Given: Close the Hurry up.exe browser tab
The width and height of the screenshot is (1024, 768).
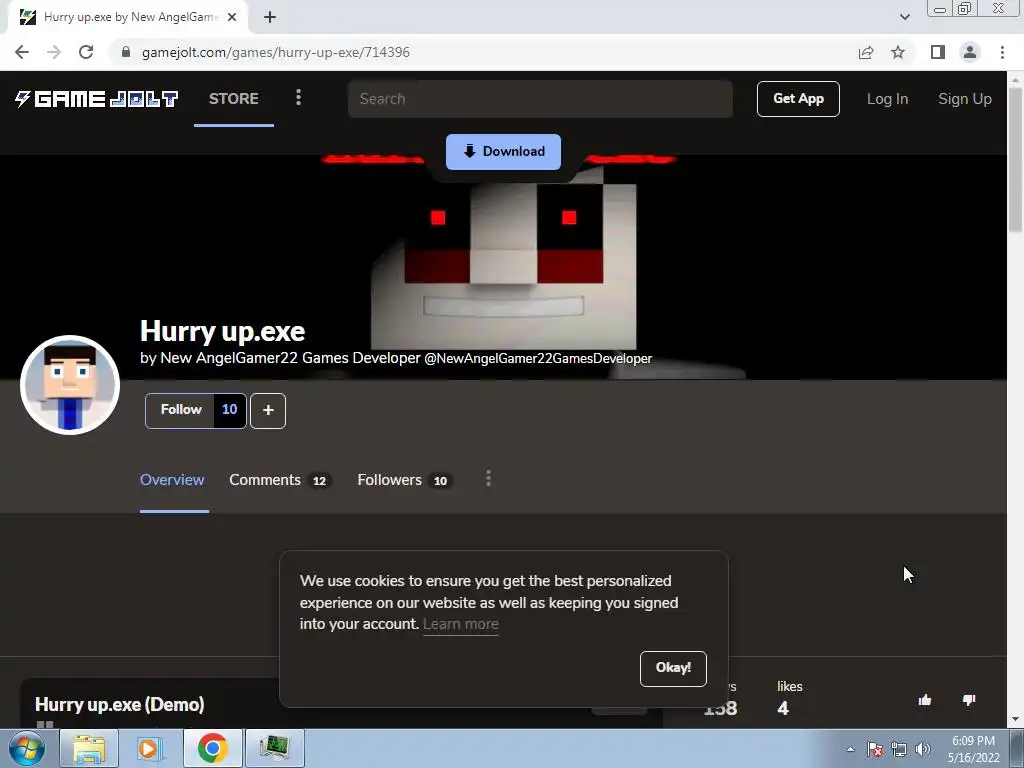Looking at the screenshot, I should click(232, 18).
